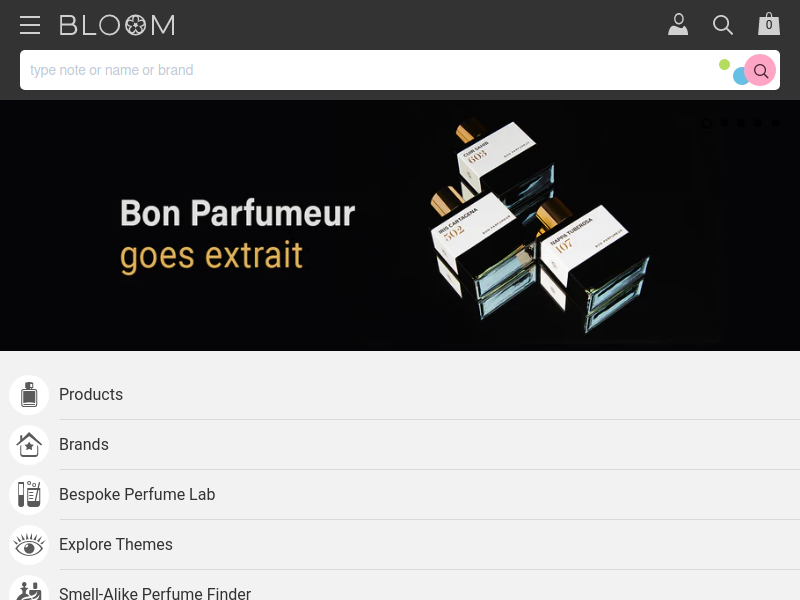Click the pink search submit button
The height and width of the screenshot is (600, 800).
(760, 70)
